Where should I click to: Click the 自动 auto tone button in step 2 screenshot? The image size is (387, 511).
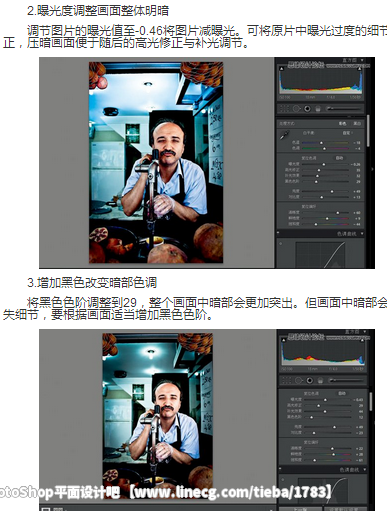339,158
